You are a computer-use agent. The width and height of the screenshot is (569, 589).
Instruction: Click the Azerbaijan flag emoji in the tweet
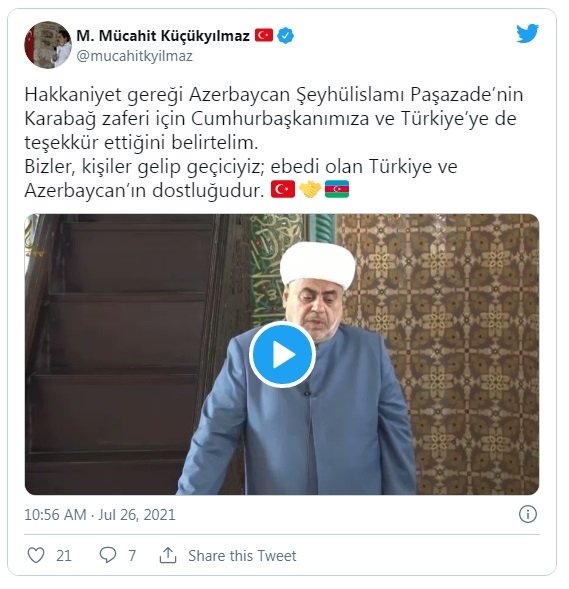[337, 189]
